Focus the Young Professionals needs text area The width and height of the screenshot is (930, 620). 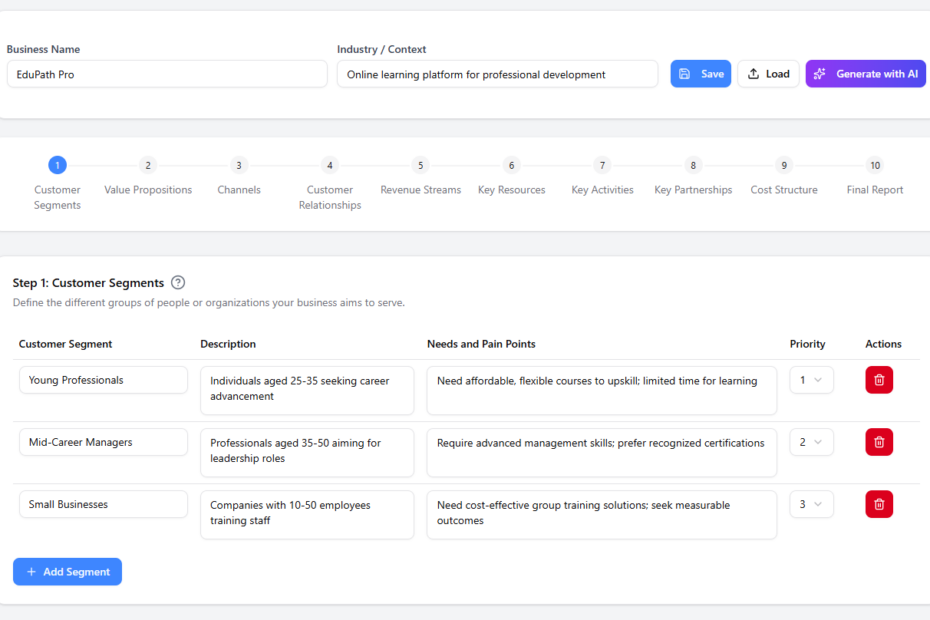coord(601,390)
